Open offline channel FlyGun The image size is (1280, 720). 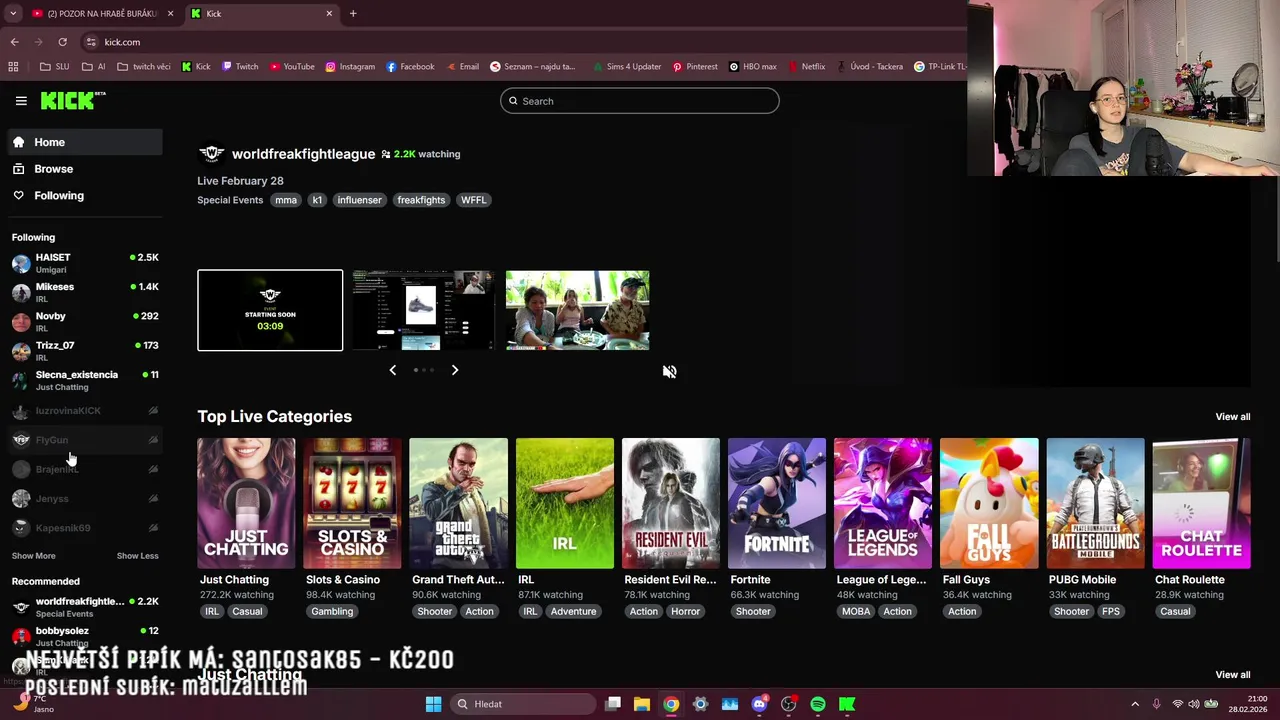85,440
